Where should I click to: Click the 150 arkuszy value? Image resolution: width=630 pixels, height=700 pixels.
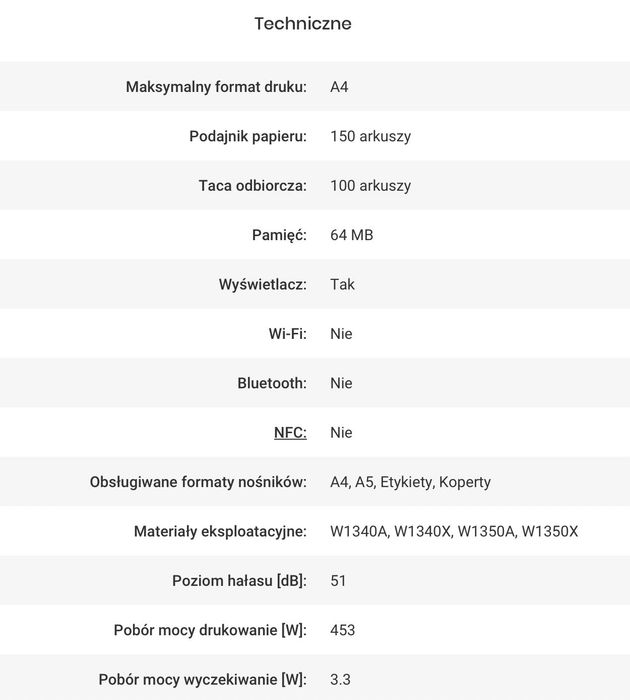point(370,136)
